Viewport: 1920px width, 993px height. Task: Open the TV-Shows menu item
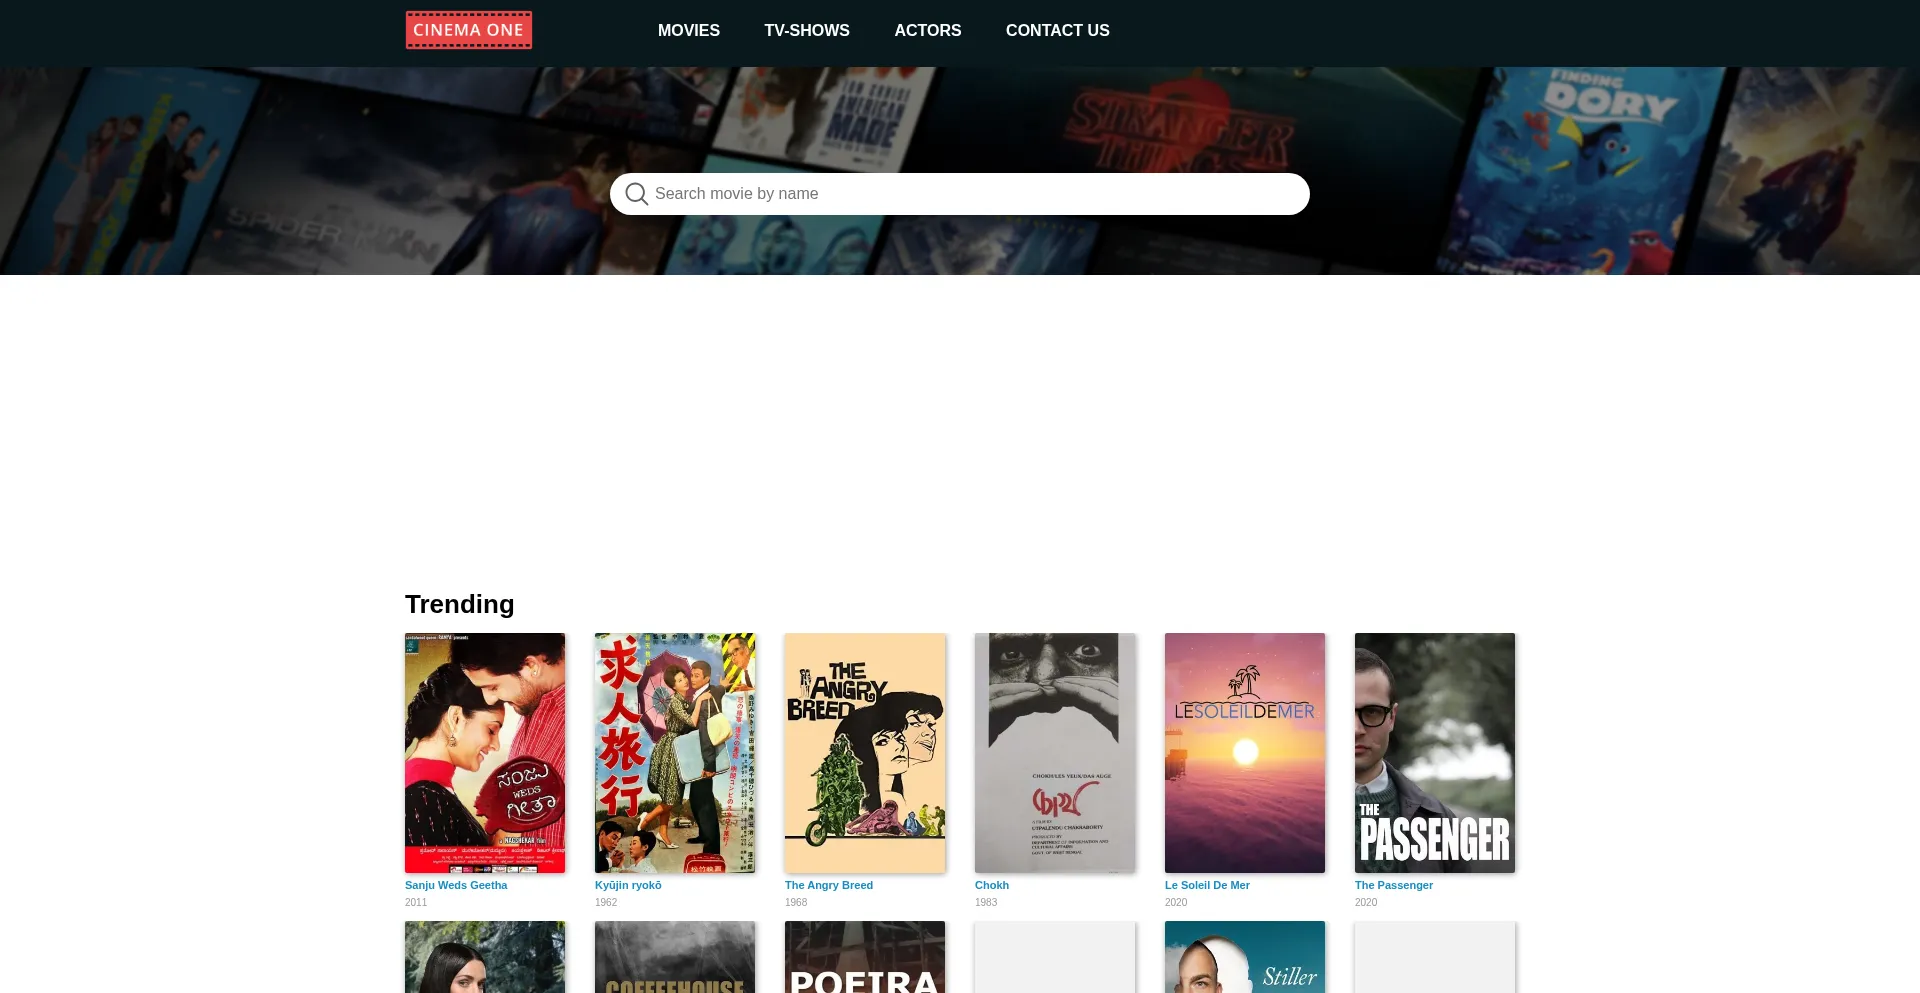pyautogui.click(x=806, y=31)
